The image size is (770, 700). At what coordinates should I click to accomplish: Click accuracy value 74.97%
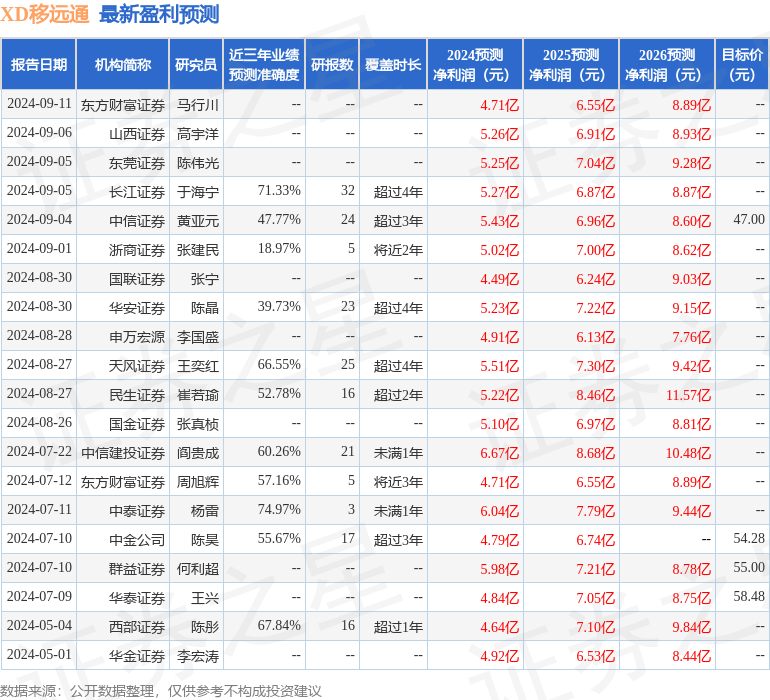279,509
